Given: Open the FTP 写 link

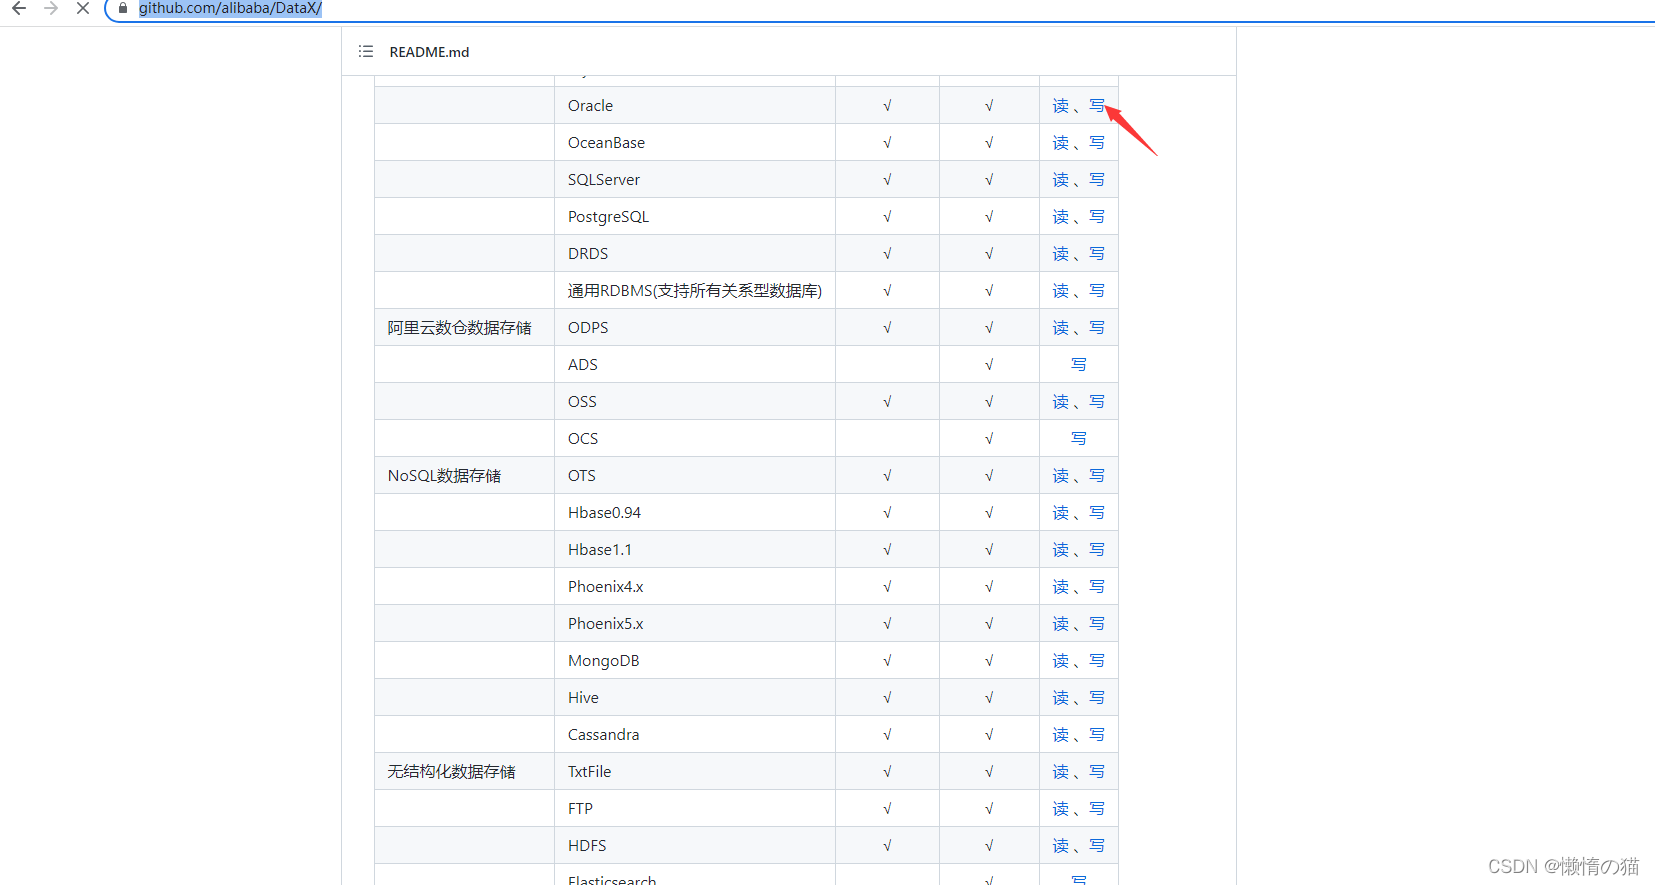Looking at the screenshot, I should 1097,809.
